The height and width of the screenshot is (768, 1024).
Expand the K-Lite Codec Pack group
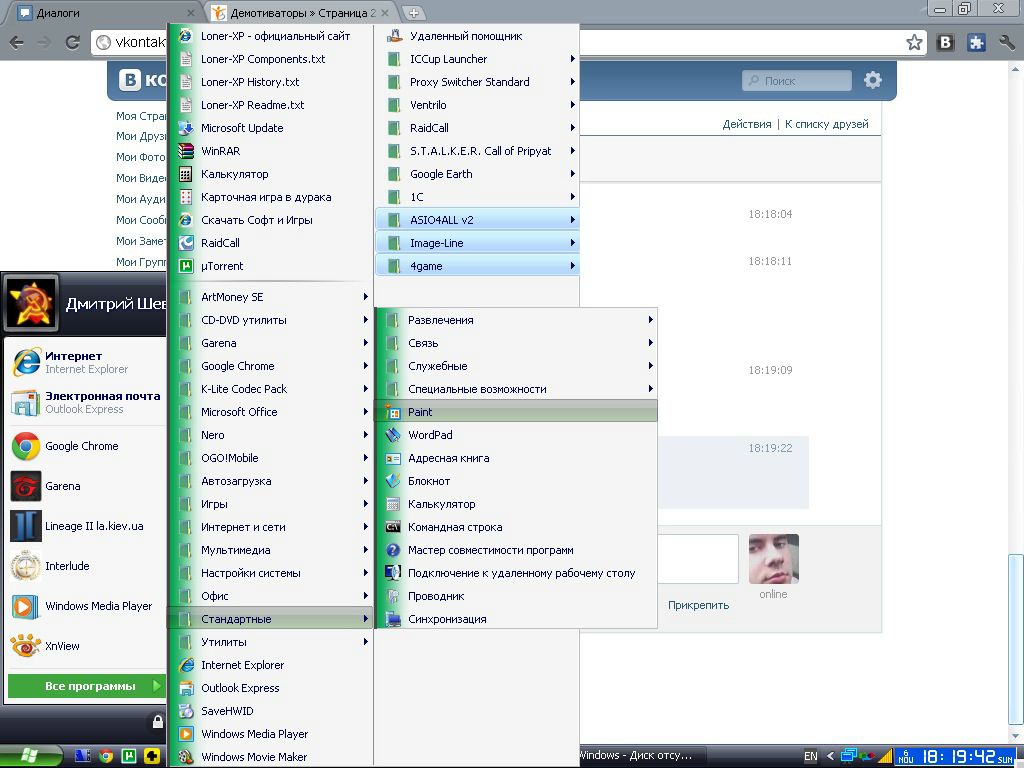pyautogui.click(x=270, y=389)
